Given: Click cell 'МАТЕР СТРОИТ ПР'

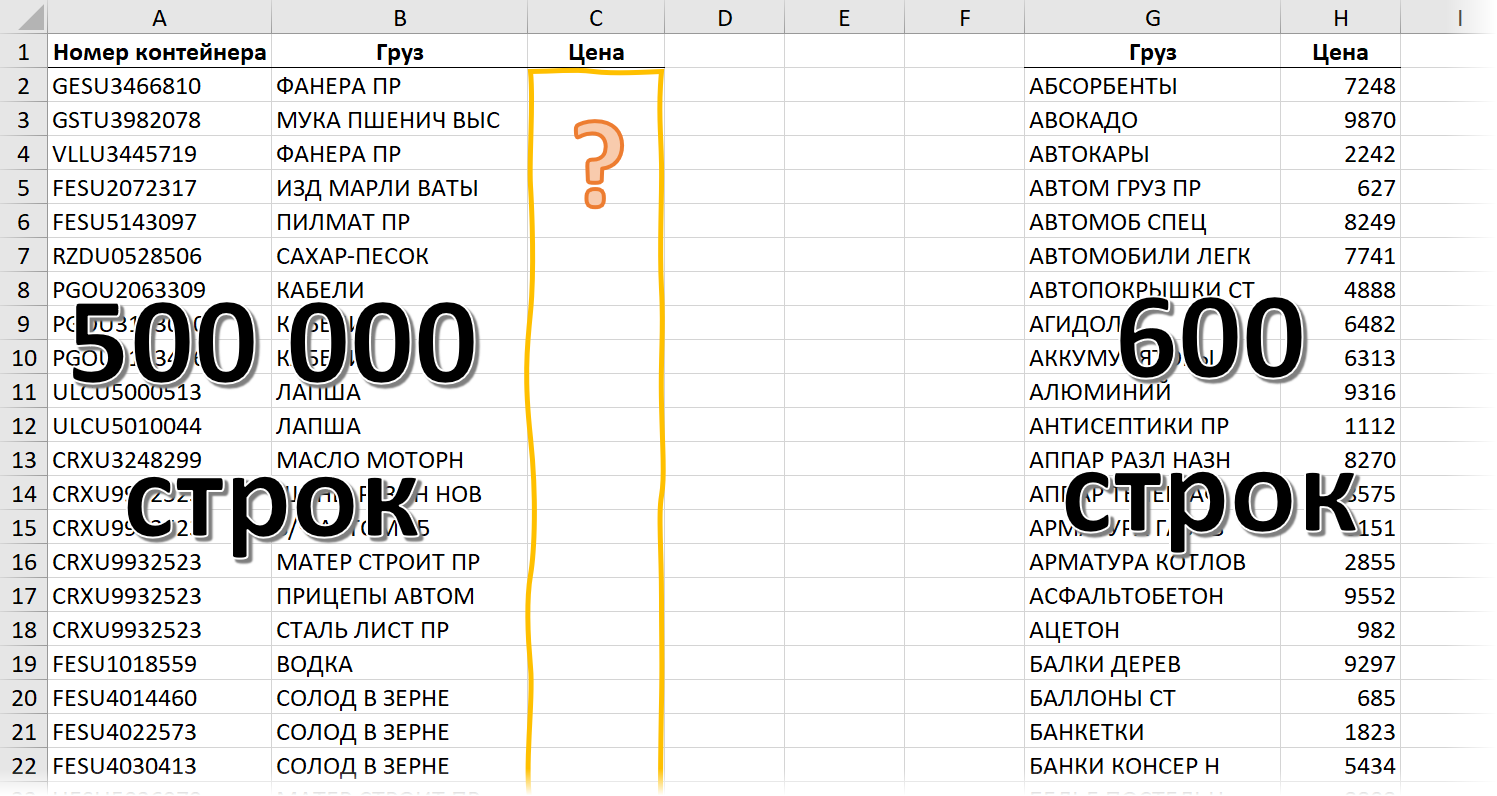Looking at the screenshot, I should coord(399,562).
